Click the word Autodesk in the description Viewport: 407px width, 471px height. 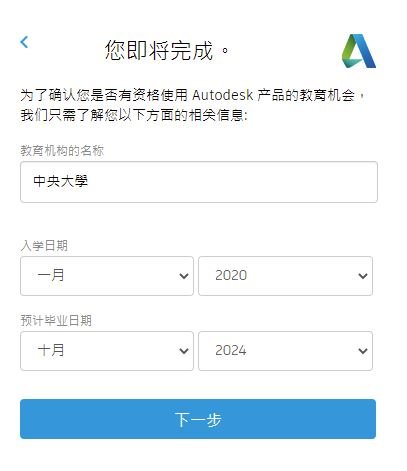point(223,95)
